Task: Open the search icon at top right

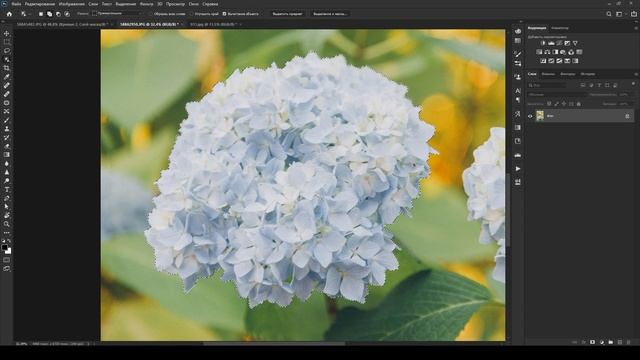Action: (x=609, y=14)
